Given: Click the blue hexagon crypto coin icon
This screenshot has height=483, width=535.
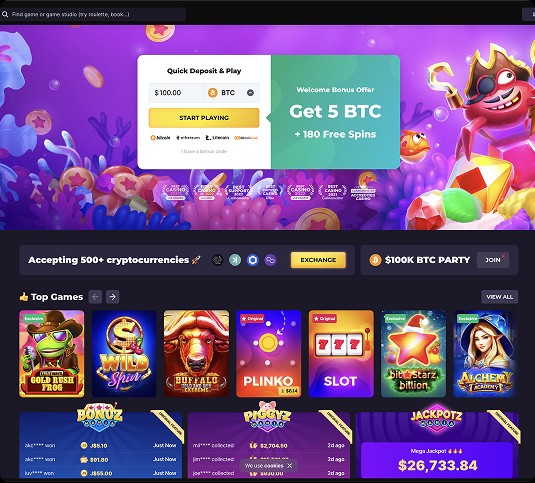Looking at the screenshot, I should (253, 260).
